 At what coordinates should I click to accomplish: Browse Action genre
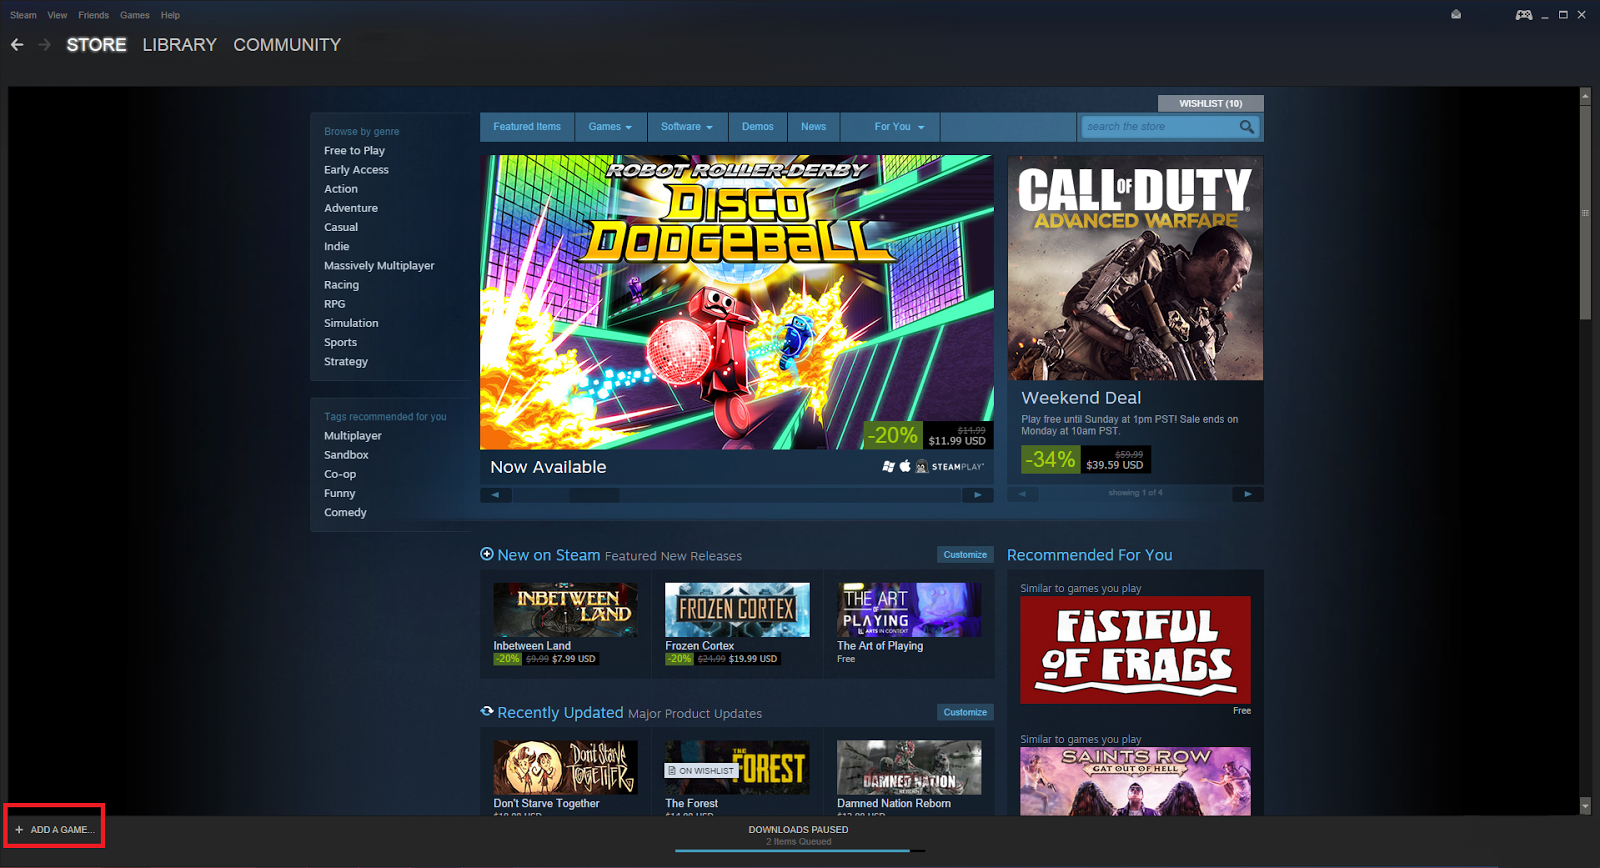point(341,189)
